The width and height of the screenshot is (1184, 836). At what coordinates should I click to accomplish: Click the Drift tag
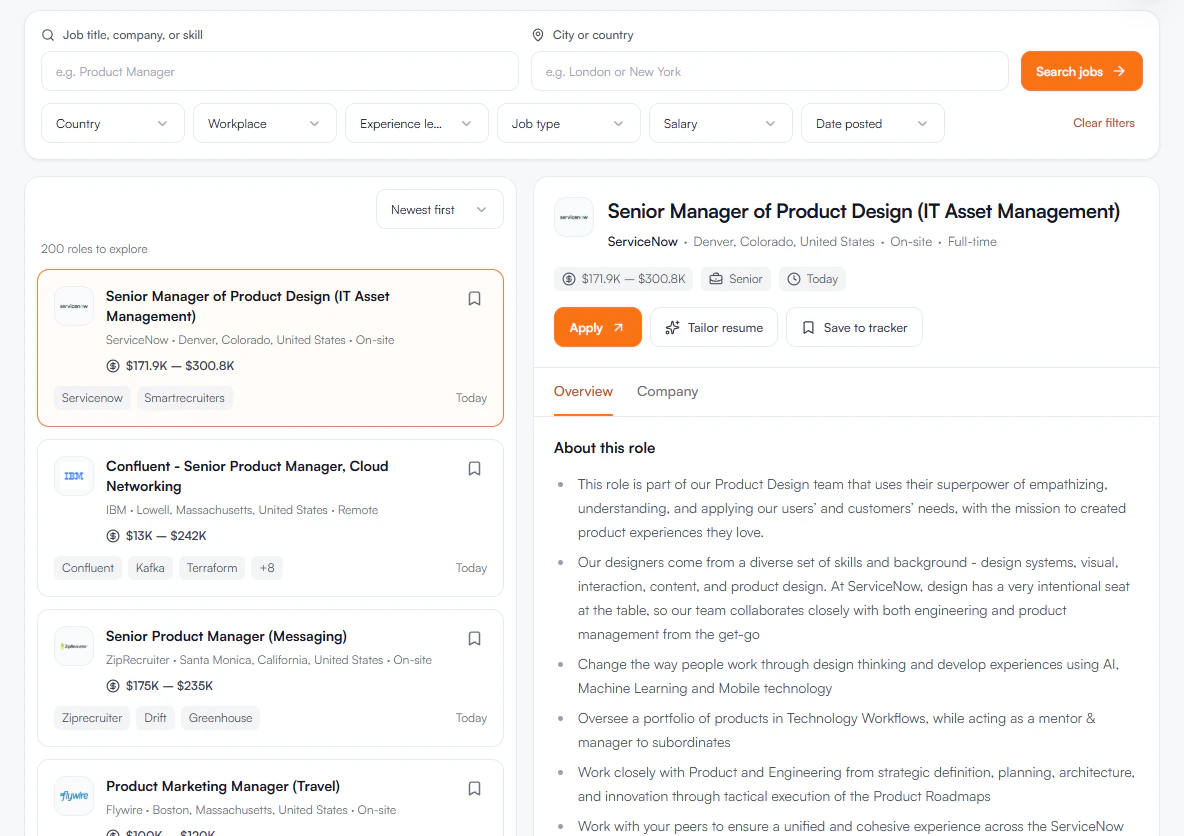point(156,718)
